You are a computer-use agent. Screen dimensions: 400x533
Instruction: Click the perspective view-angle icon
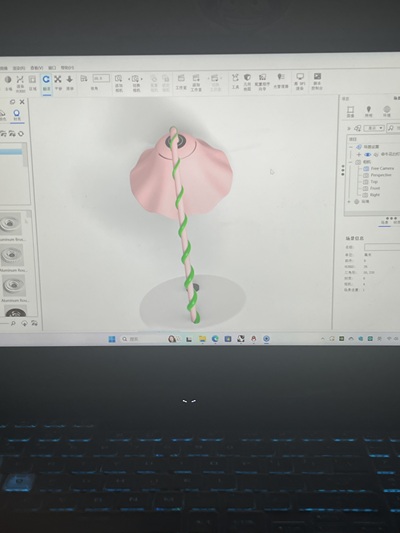point(84,79)
